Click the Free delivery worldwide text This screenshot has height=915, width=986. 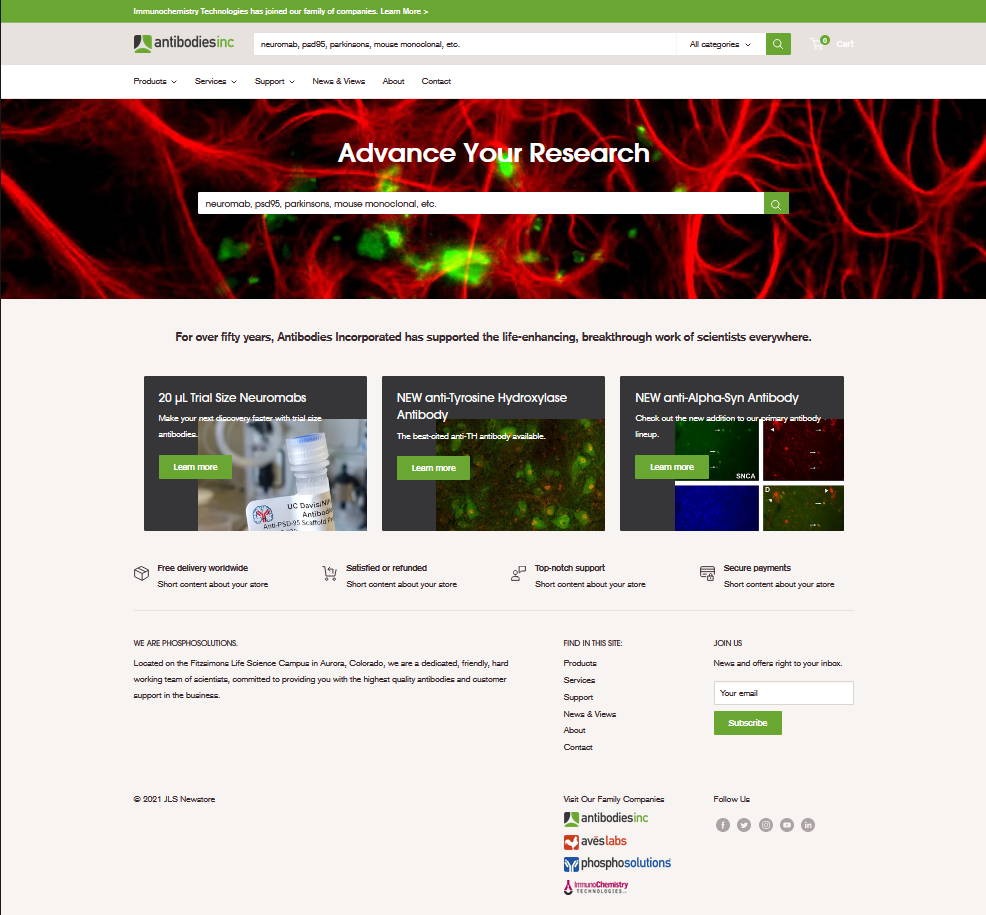pos(202,568)
